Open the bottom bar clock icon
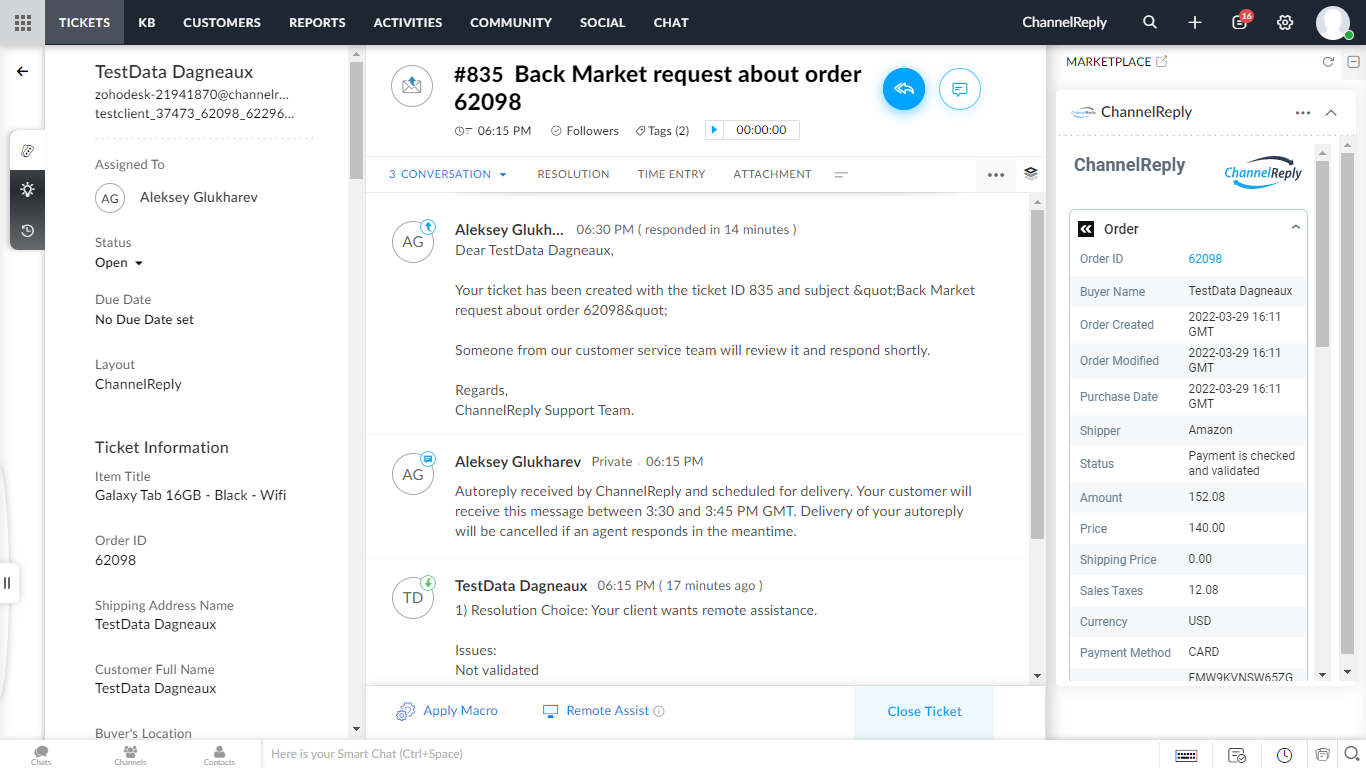The image size is (1366, 768). (x=1285, y=755)
